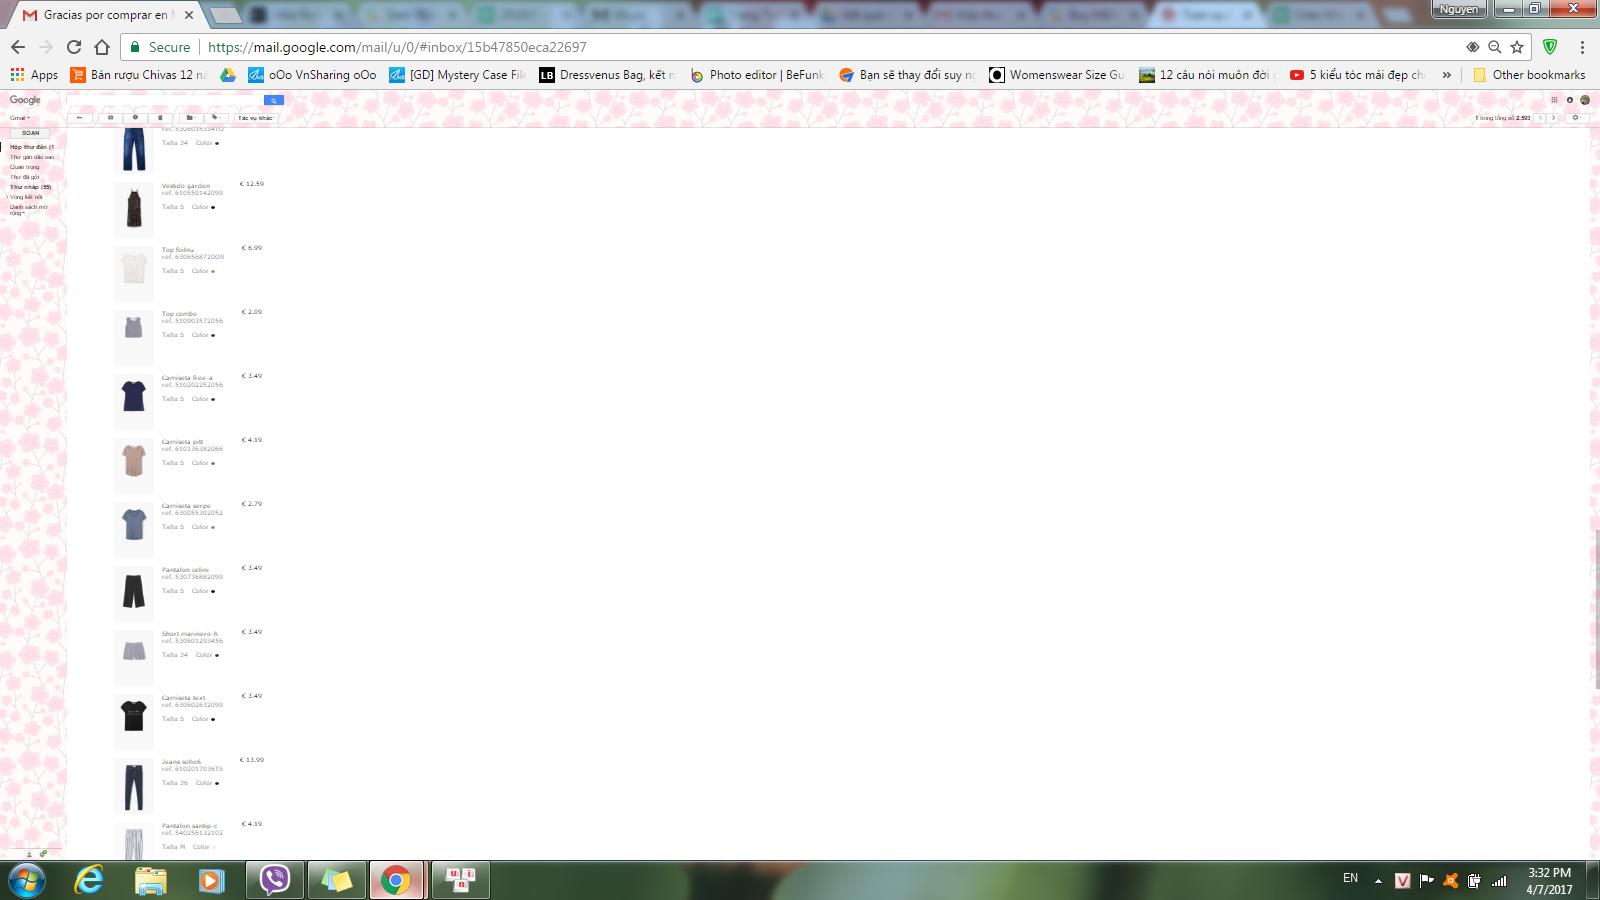1600x900 pixels.
Task: Expand the 'Tác vụ khác' more actions menu
Action: click(255, 118)
